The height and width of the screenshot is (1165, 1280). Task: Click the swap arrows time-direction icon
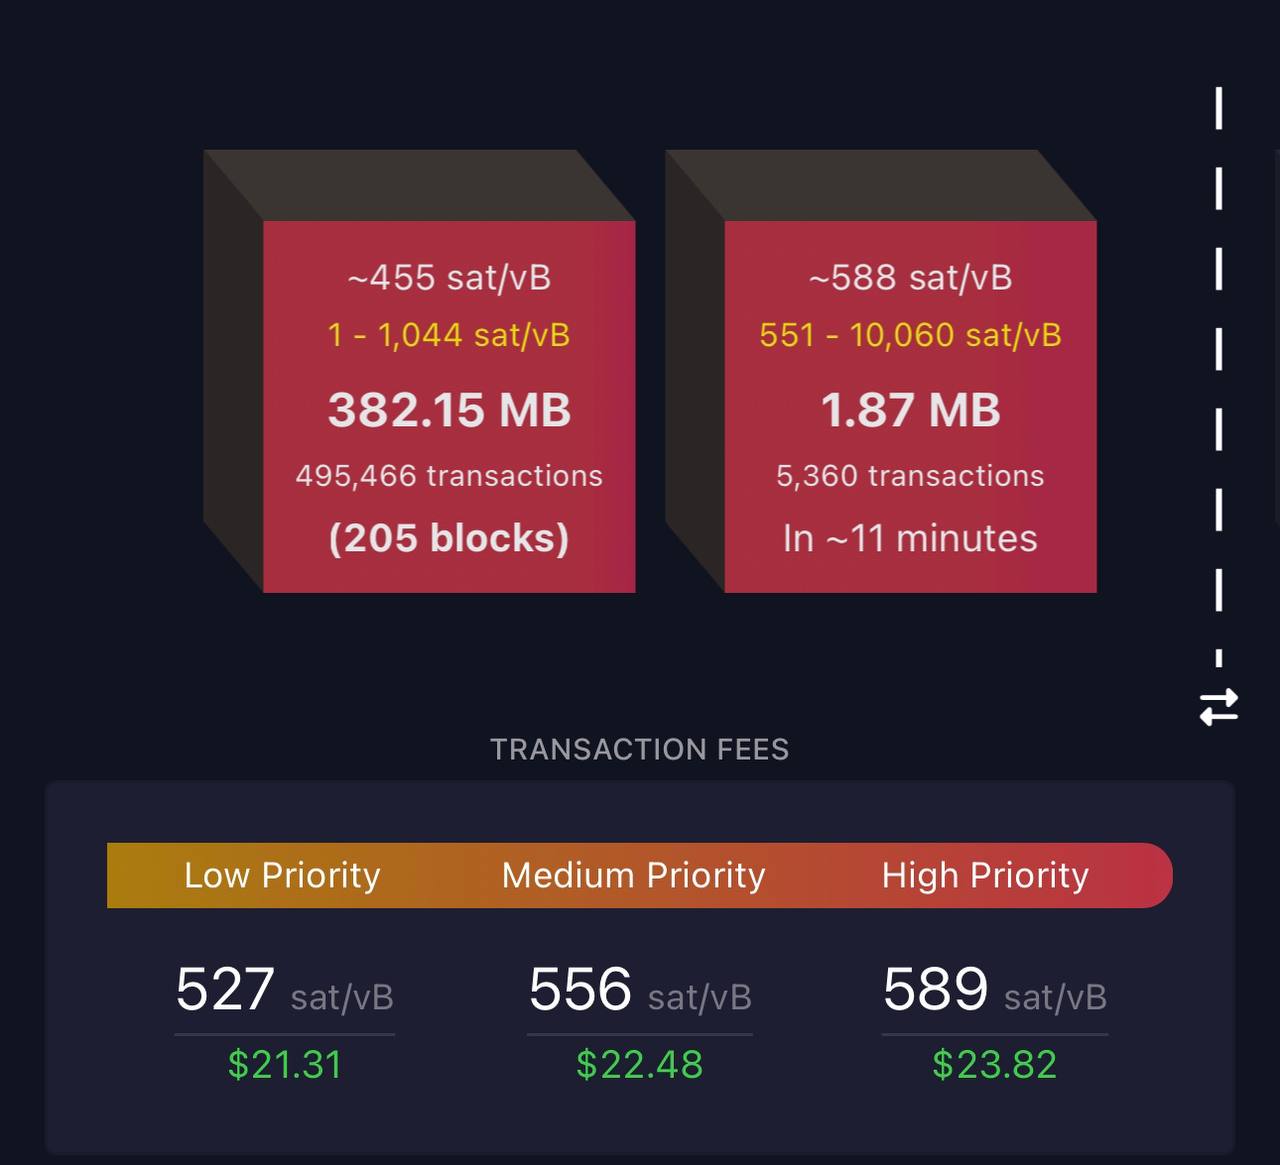(x=1218, y=706)
